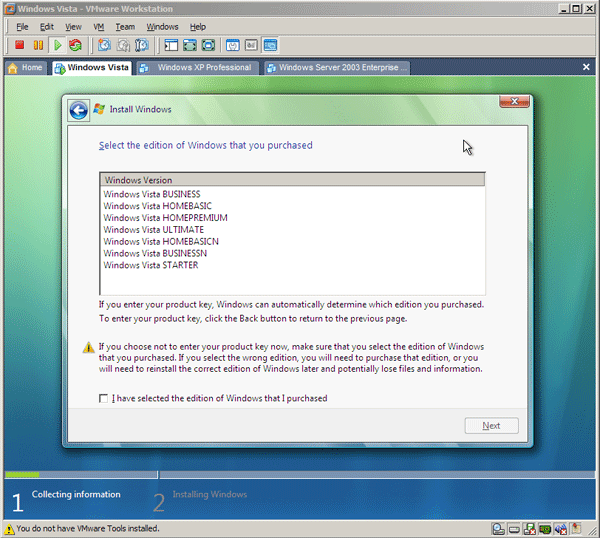Click the Windows flag logo beside Install Windows
600x538 pixels.
99,109
